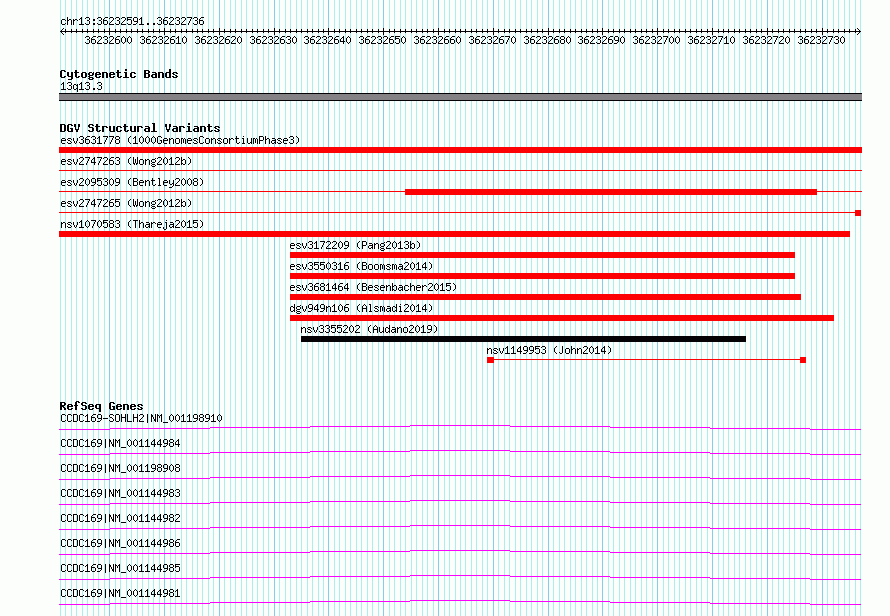Image resolution: width=890 pixels, height=616 pixels.
Task: Click ruler coordinate 36232730
Action: click(821, 40)
